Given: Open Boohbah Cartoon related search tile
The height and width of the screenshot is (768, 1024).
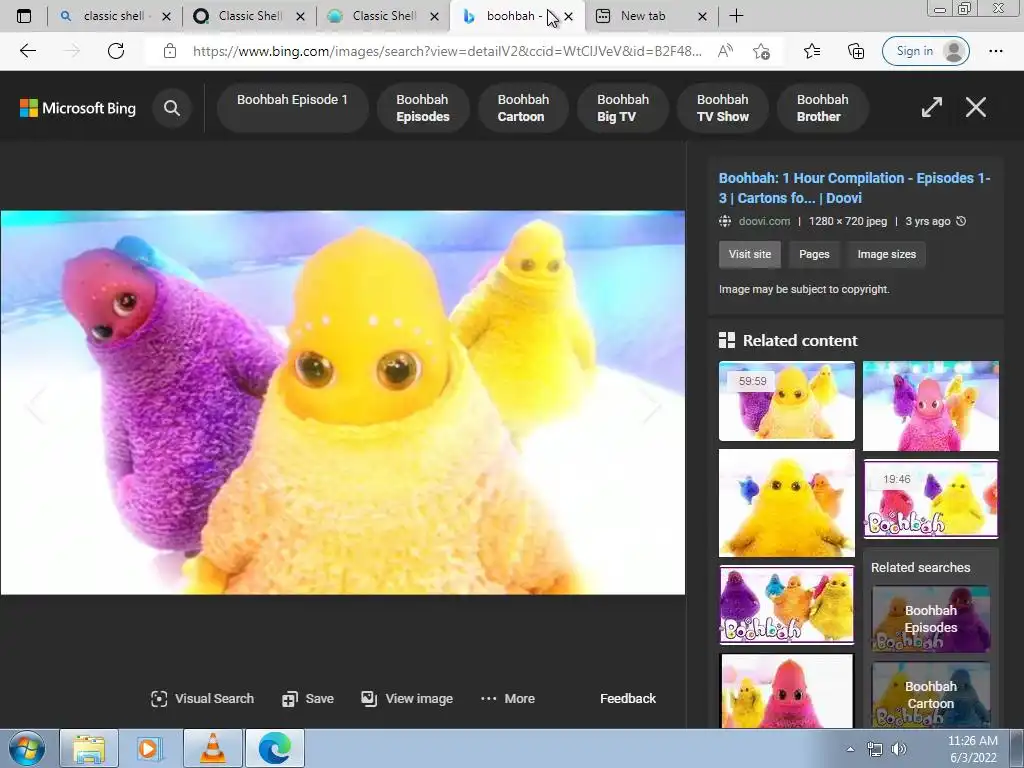Looking at the screenshot, I should 931,695.
